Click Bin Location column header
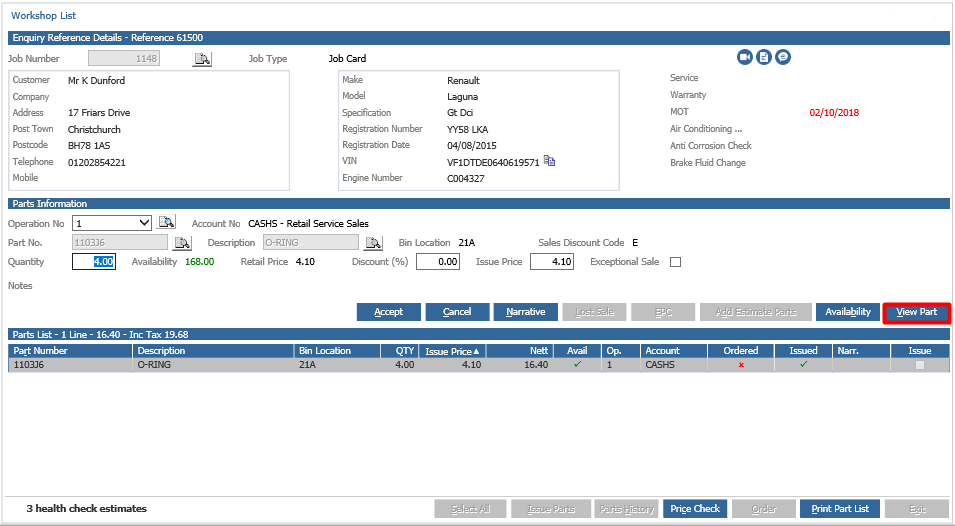 tap(337, 351)
